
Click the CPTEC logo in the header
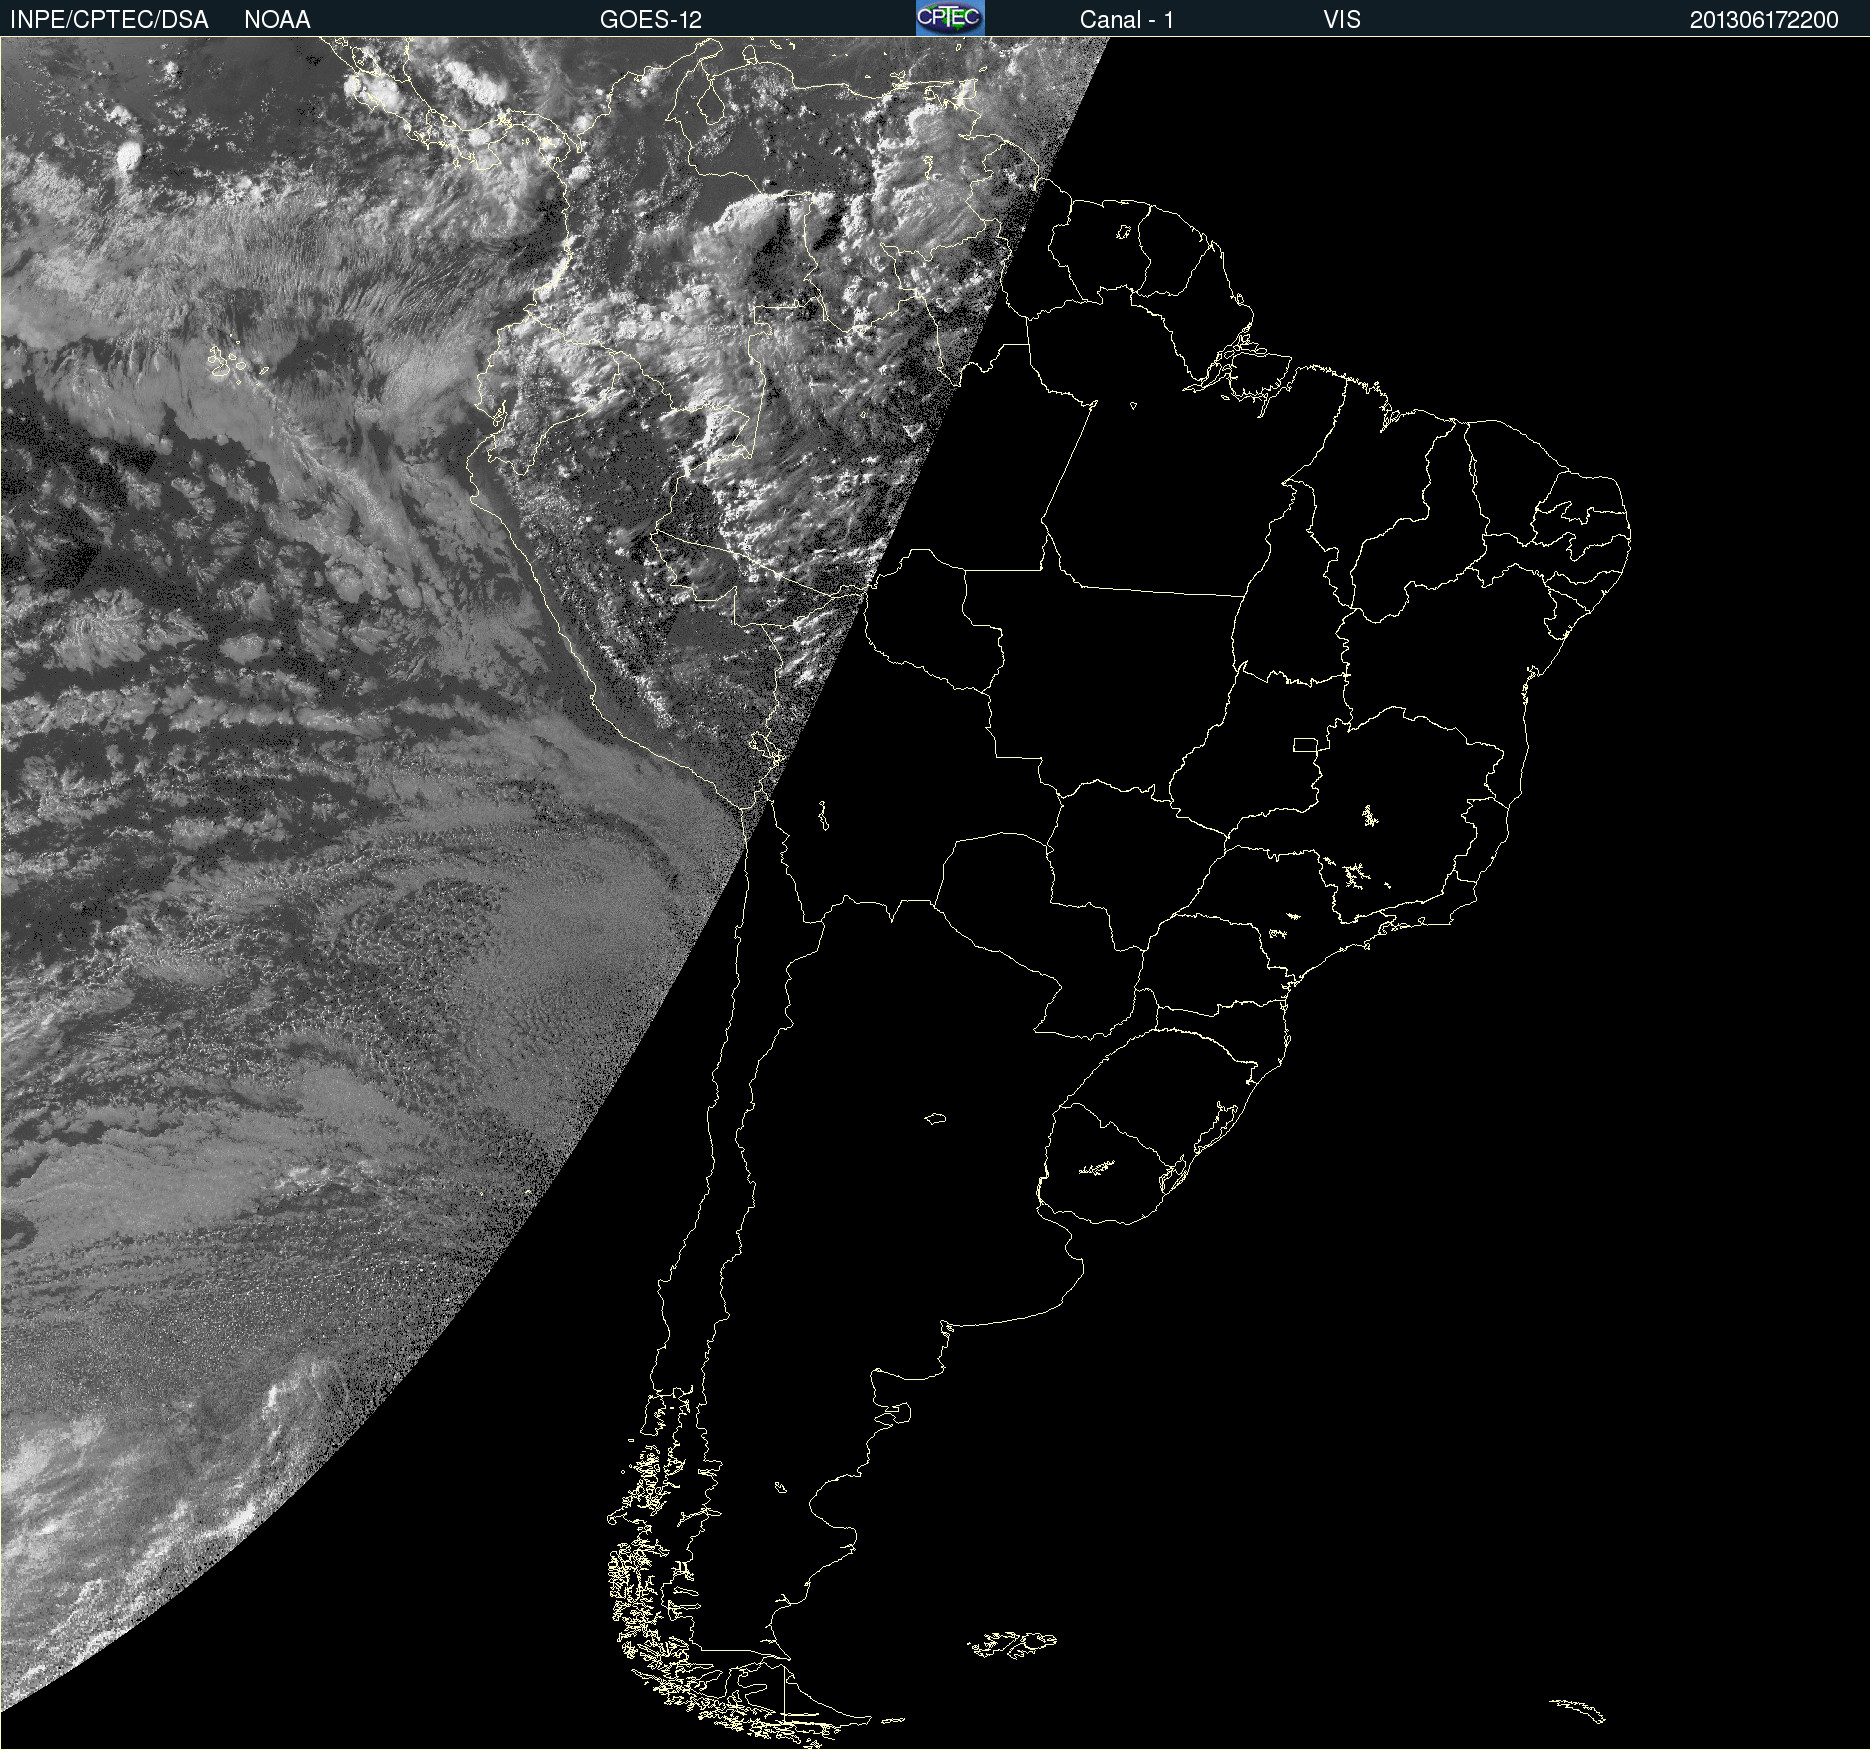point(950,18)
